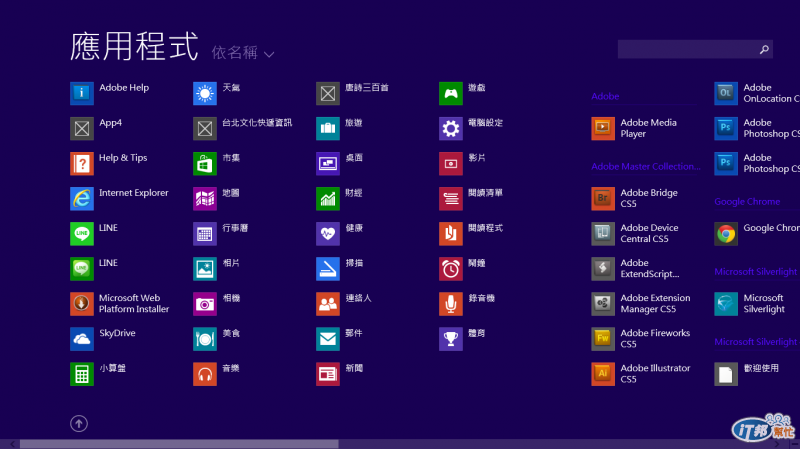
Task: Open Microsoft Web Platform Installer
Action: pyautogui.click(x=120, y=304)
